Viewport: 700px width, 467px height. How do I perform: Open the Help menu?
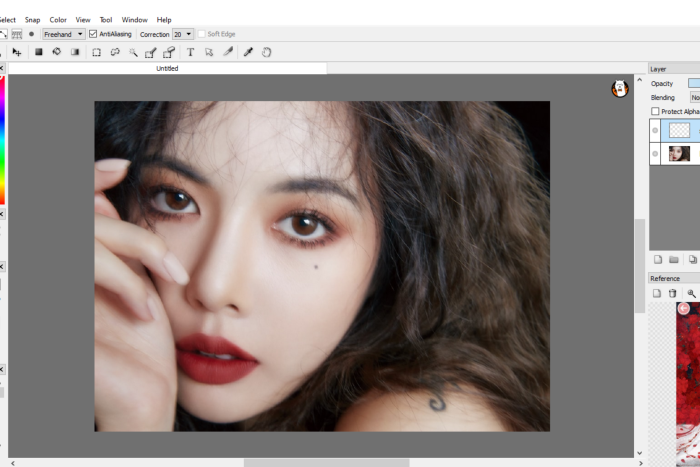[164, 20]
